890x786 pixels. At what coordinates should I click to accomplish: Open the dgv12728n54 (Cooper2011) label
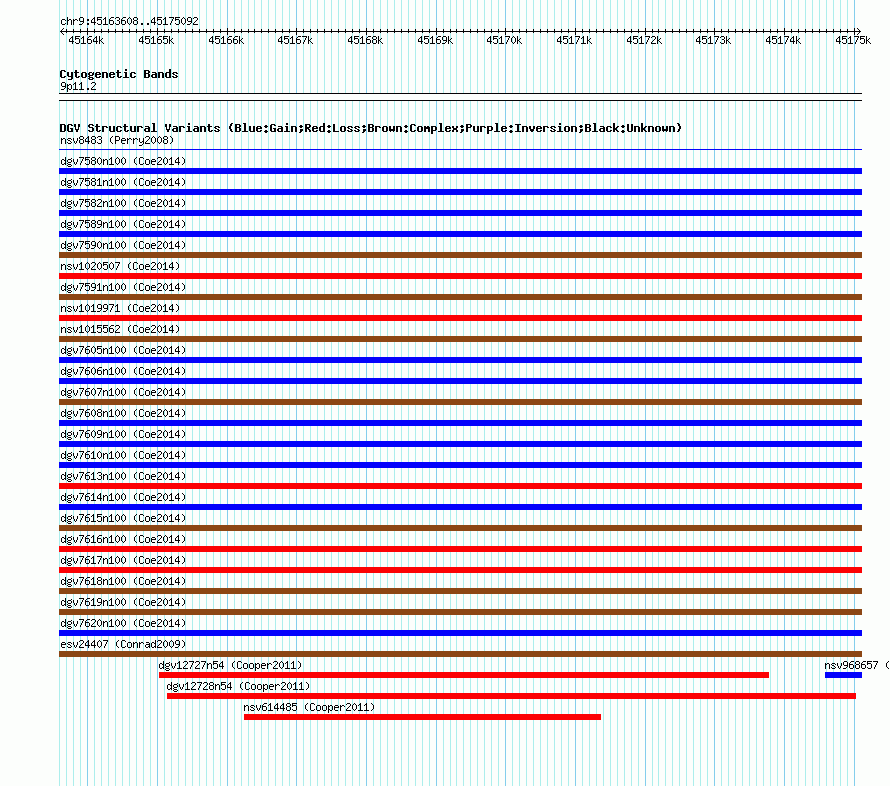coord(238,686)
